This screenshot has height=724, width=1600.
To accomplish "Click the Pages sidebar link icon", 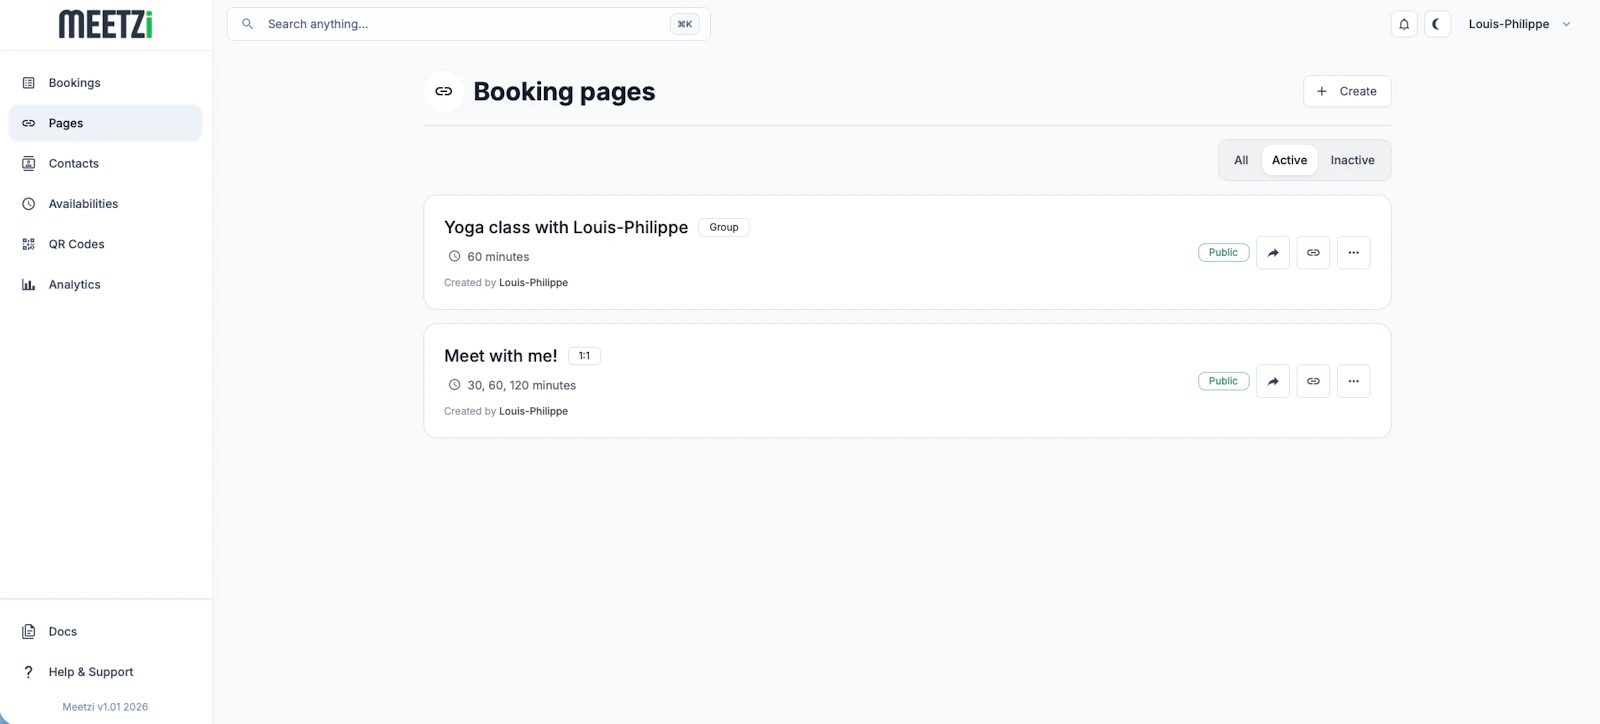I will [29, 123].
